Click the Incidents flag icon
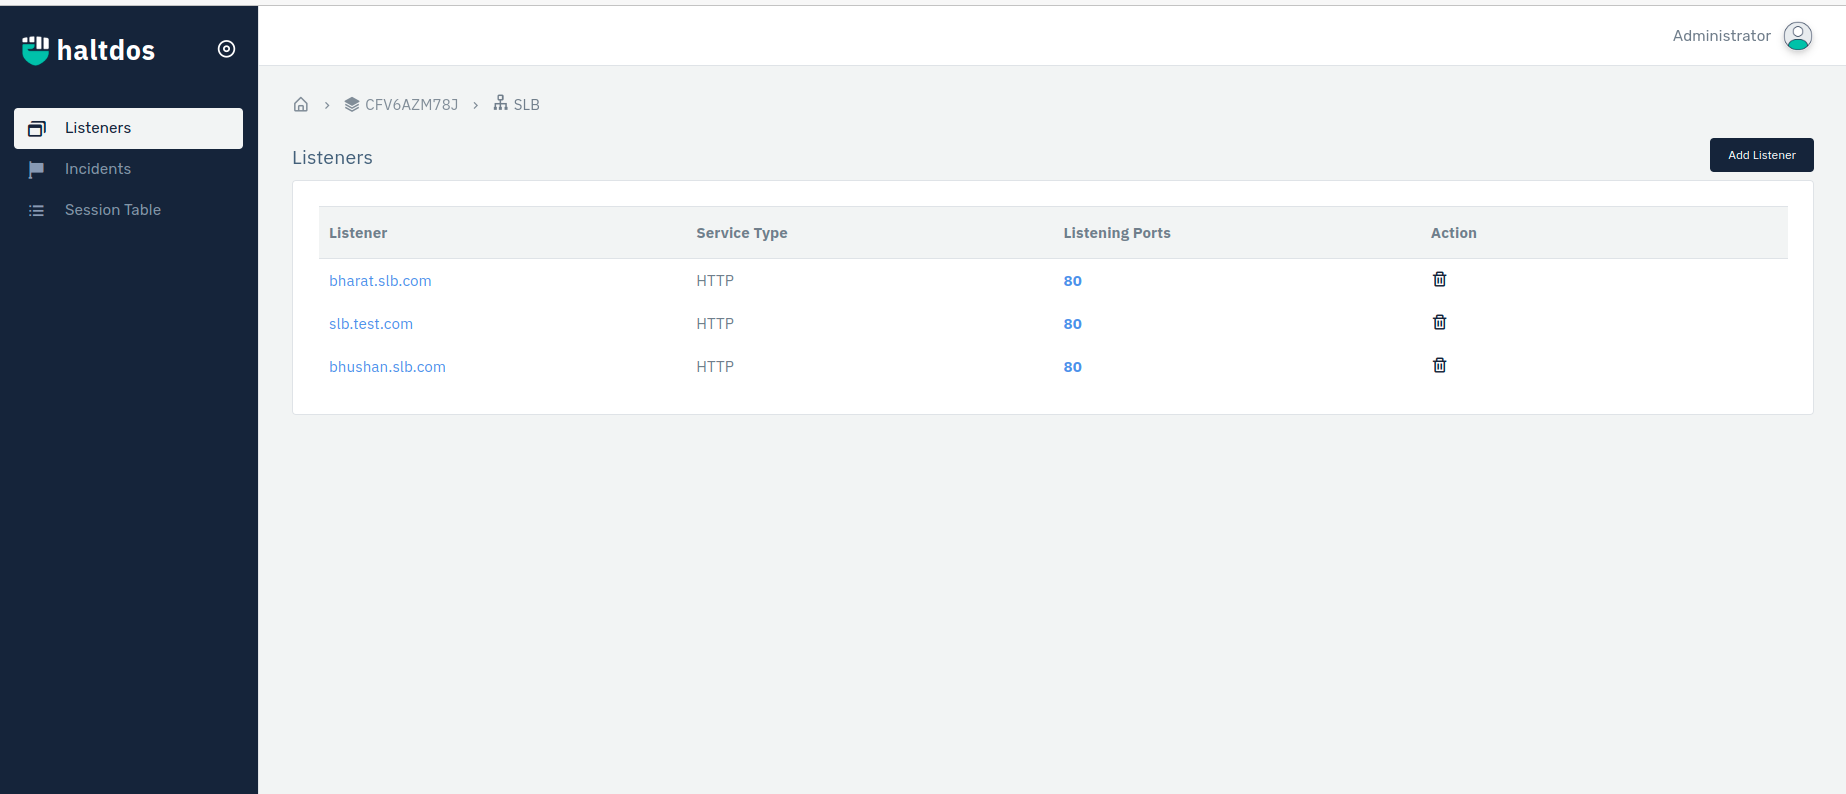 point(37,170)
